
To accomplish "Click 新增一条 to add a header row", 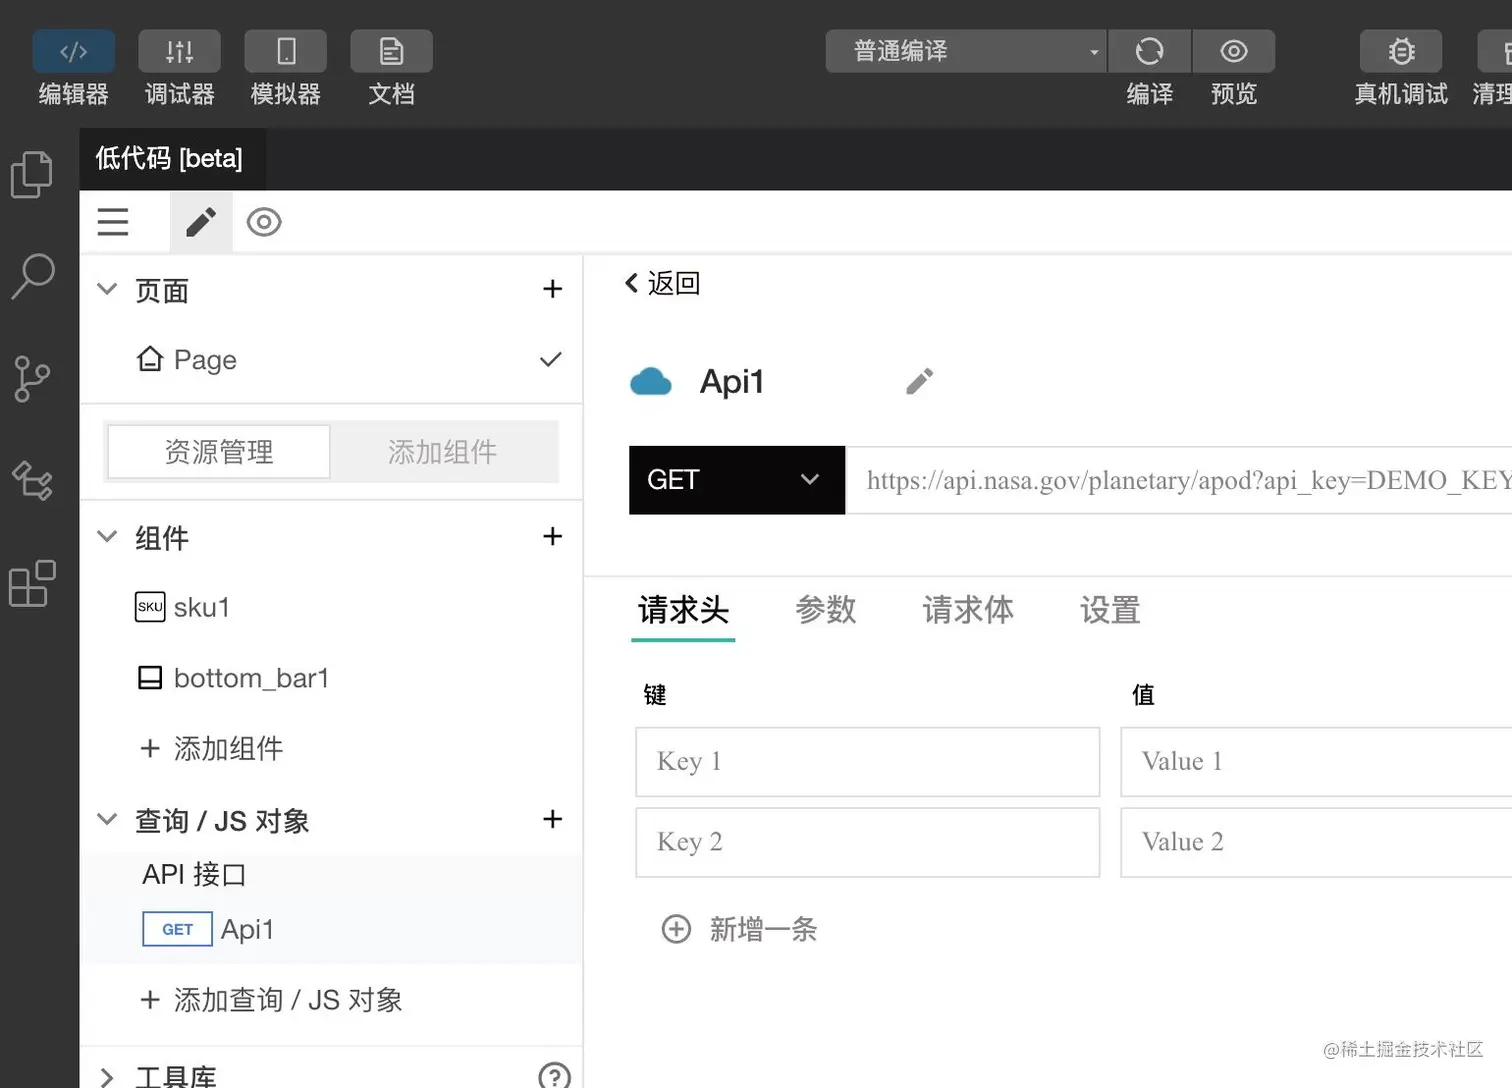I will pyautogui.click(x=739, y=929).
